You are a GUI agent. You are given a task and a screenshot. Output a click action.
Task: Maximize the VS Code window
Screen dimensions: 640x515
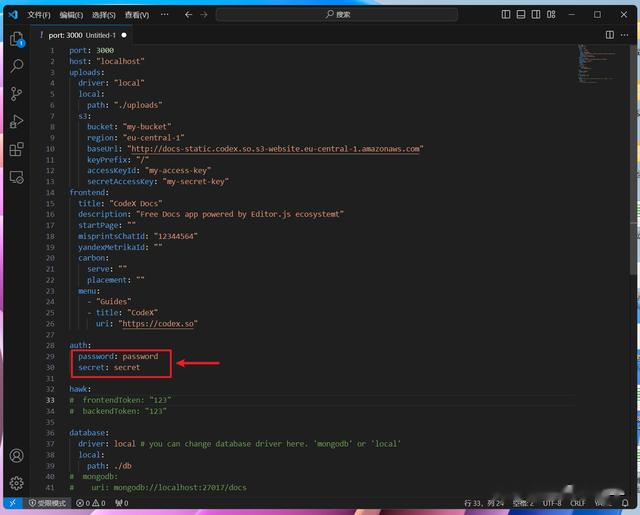point(597,15)
